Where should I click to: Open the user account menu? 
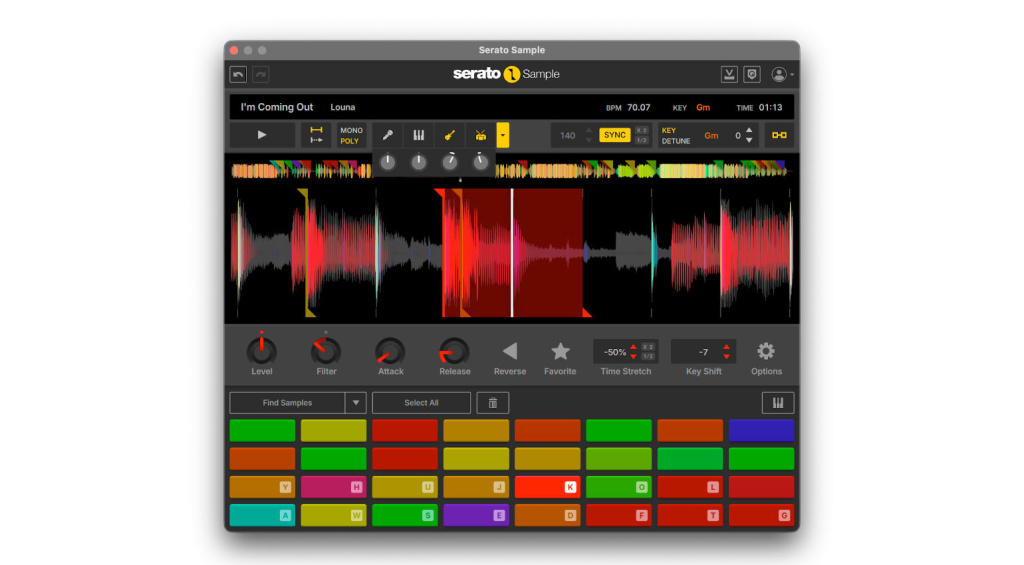[x=782, y=74]
